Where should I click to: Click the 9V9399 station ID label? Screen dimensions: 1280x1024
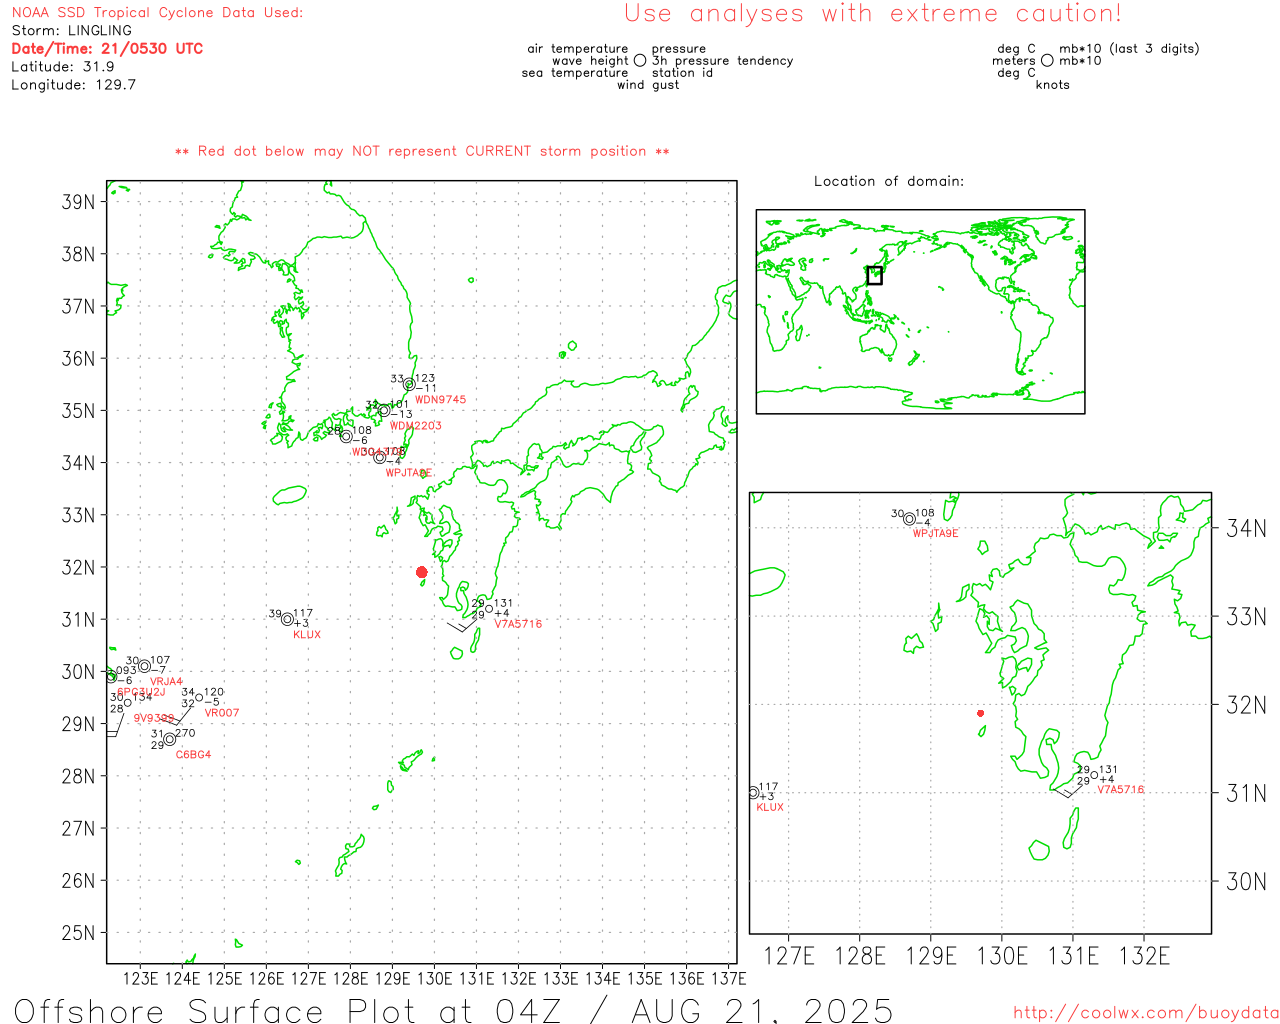point(154,718)
